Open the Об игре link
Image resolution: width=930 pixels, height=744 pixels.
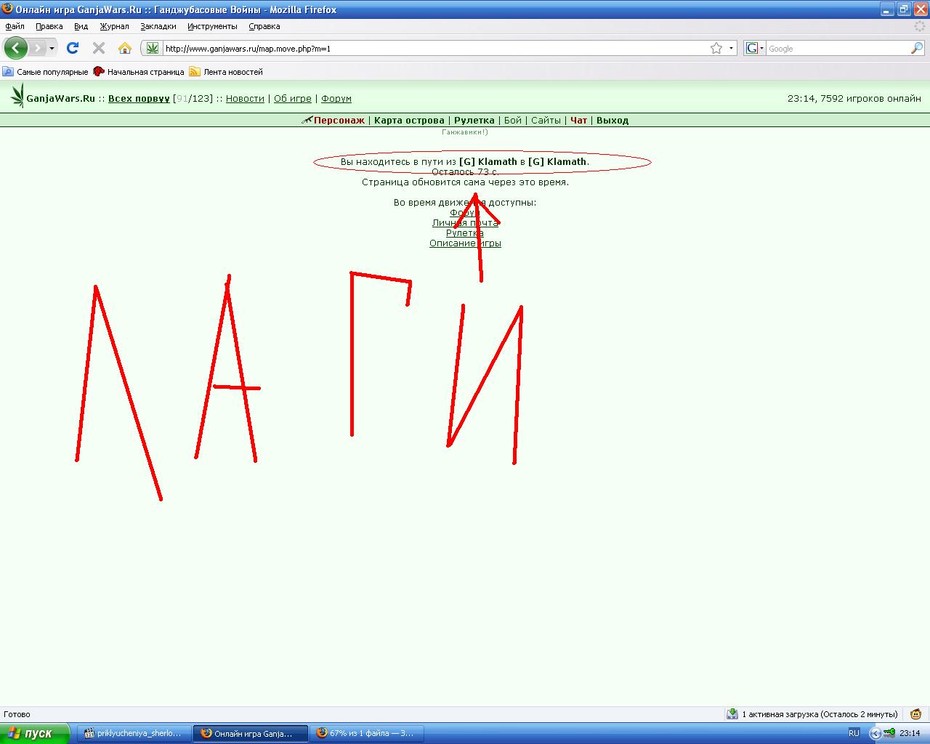click(292, 98)
